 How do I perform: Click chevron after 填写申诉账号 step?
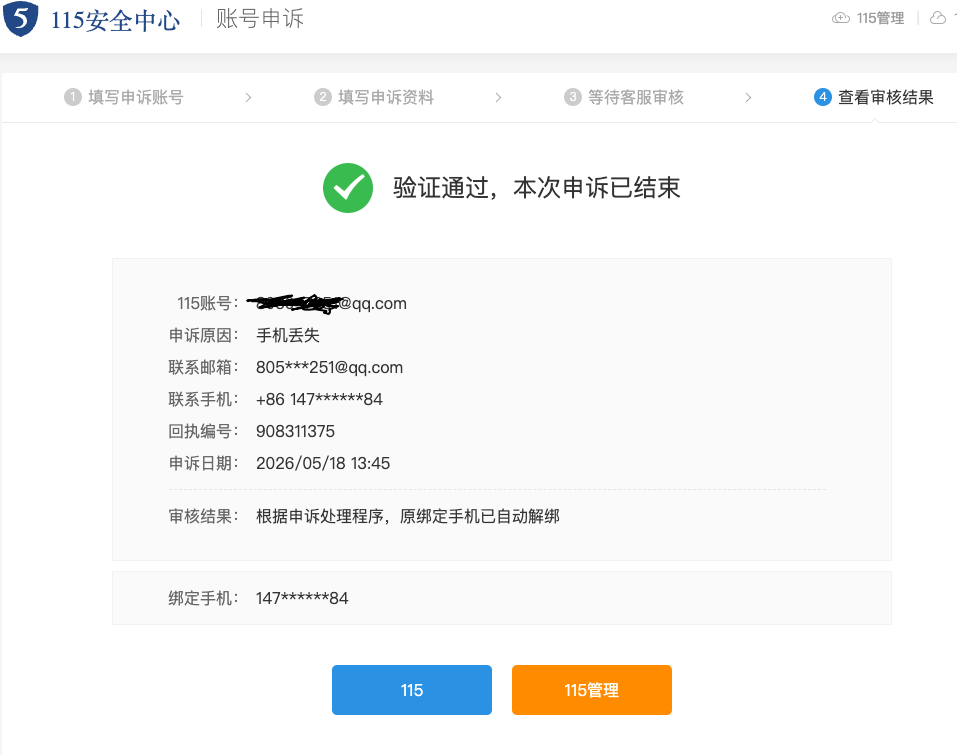coord(248,98)
